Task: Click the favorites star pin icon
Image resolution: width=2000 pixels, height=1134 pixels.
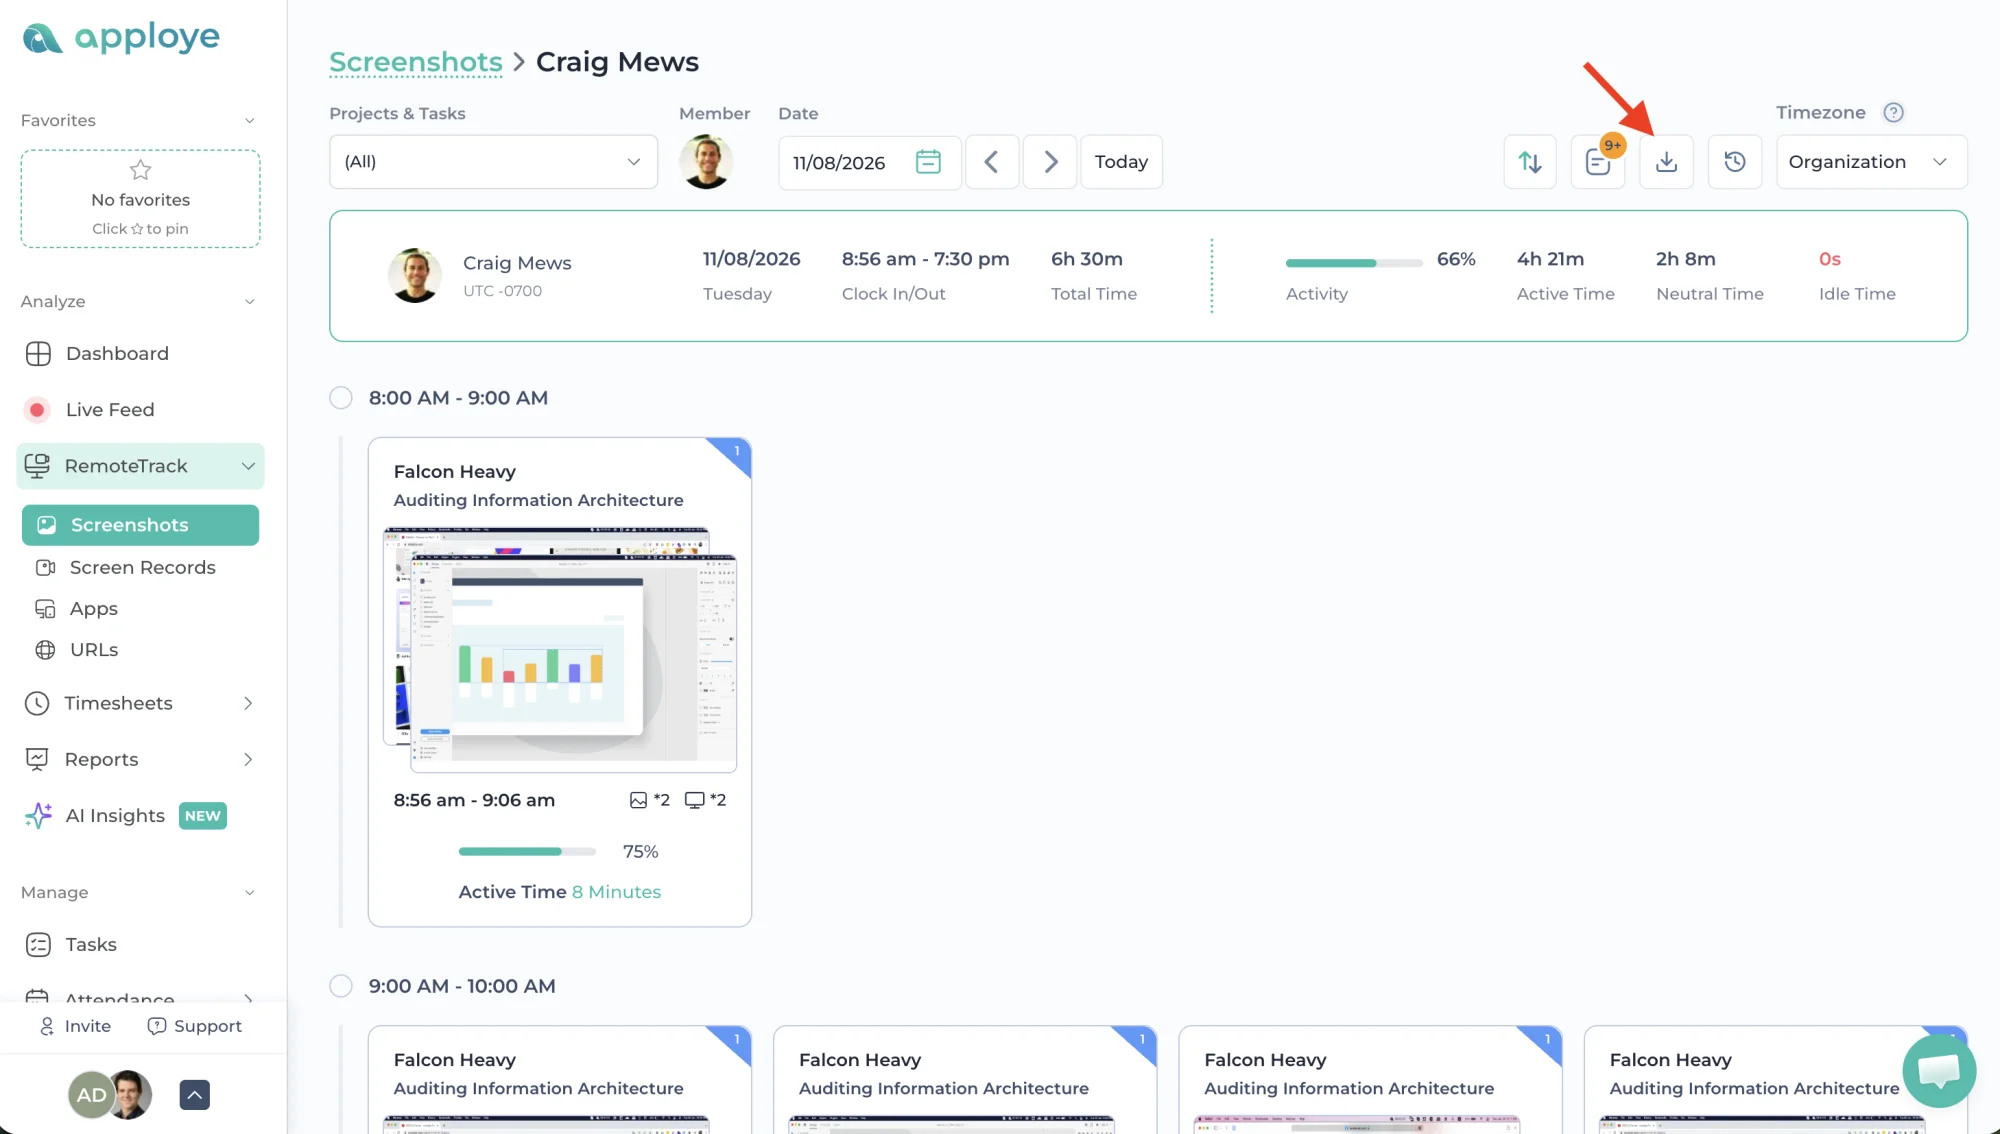Action: point(140,170)
